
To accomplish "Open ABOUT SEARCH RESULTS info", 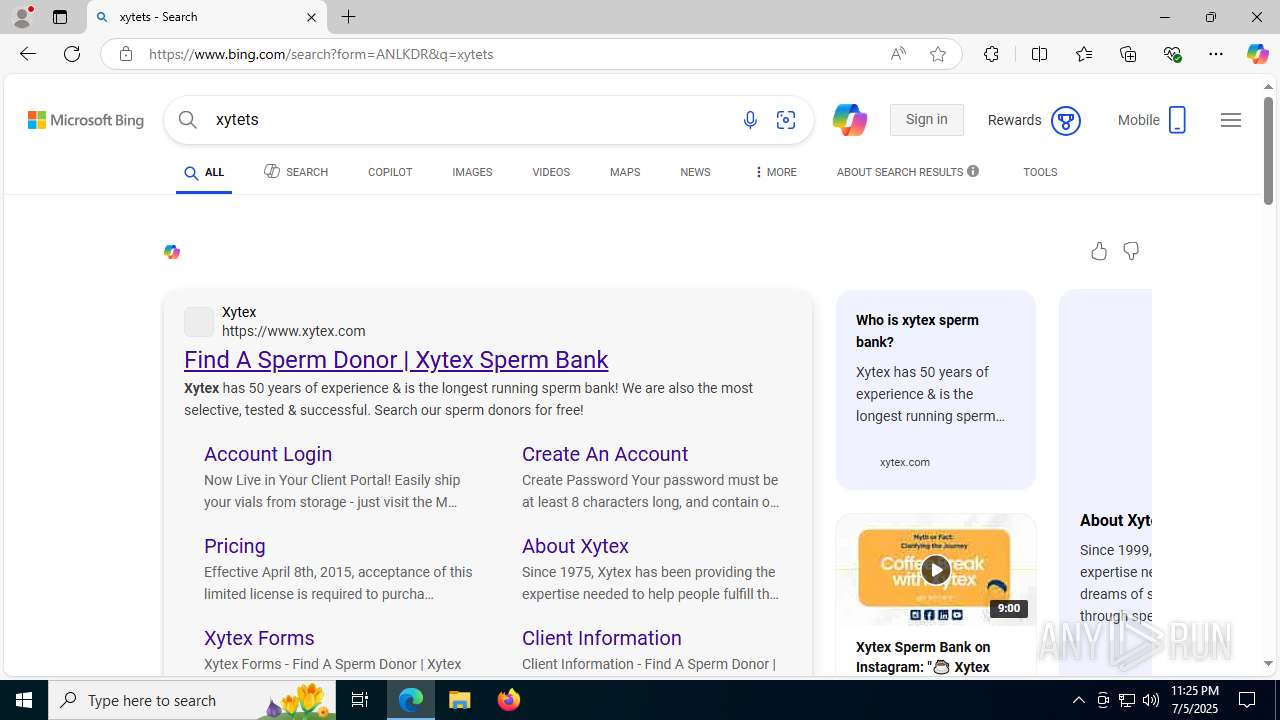I will click(907, 172).
